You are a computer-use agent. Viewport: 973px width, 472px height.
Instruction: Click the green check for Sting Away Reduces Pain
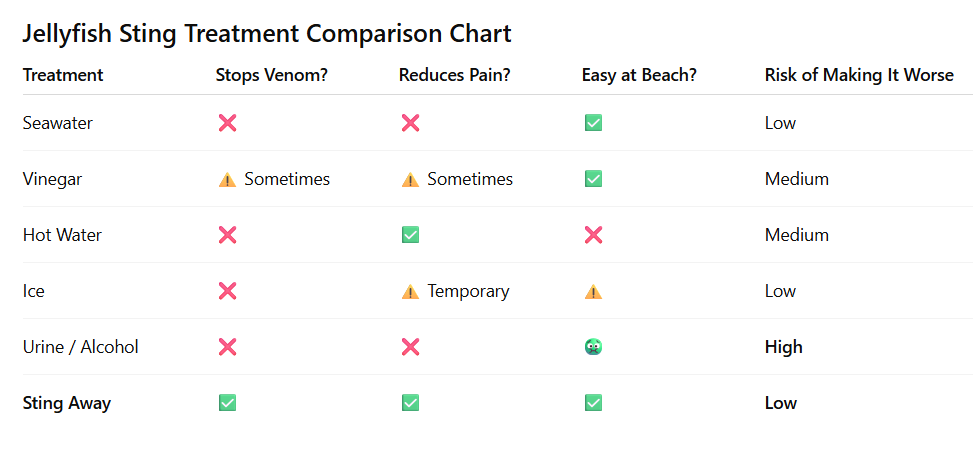coord(410,403)
